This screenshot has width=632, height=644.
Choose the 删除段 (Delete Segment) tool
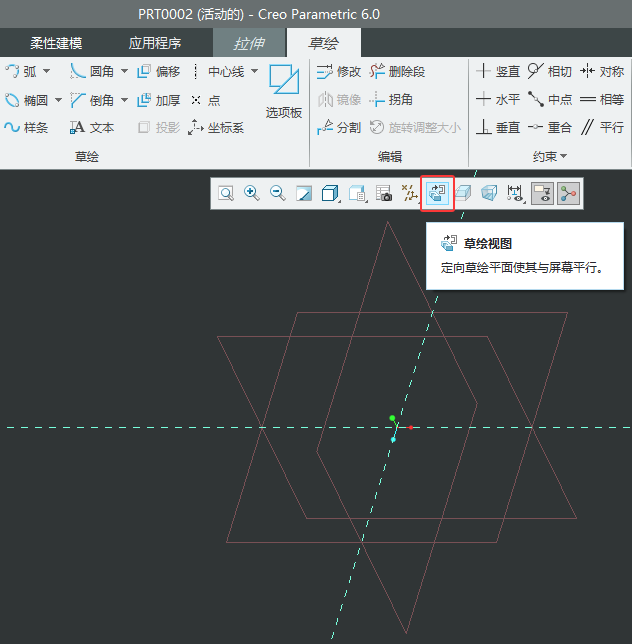pyautogui.click(x=397, y=71)
